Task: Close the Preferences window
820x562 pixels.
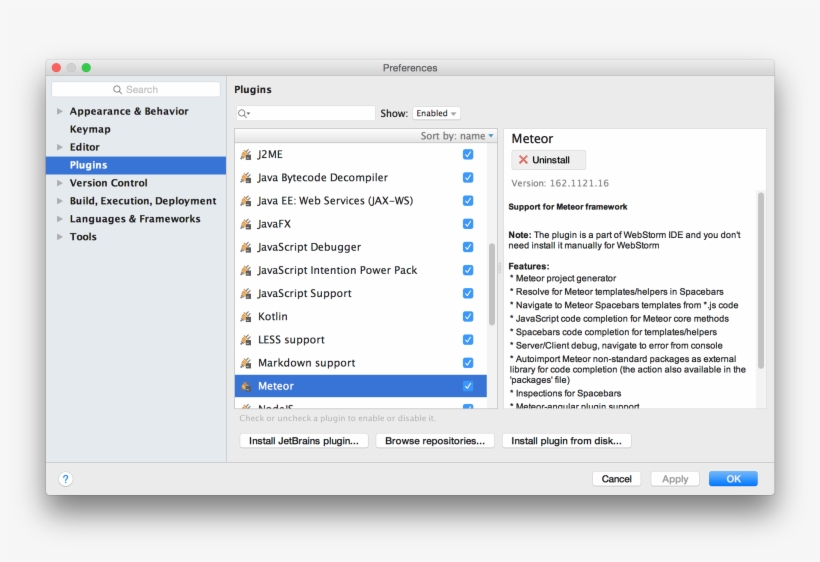Action: (56, 68)
